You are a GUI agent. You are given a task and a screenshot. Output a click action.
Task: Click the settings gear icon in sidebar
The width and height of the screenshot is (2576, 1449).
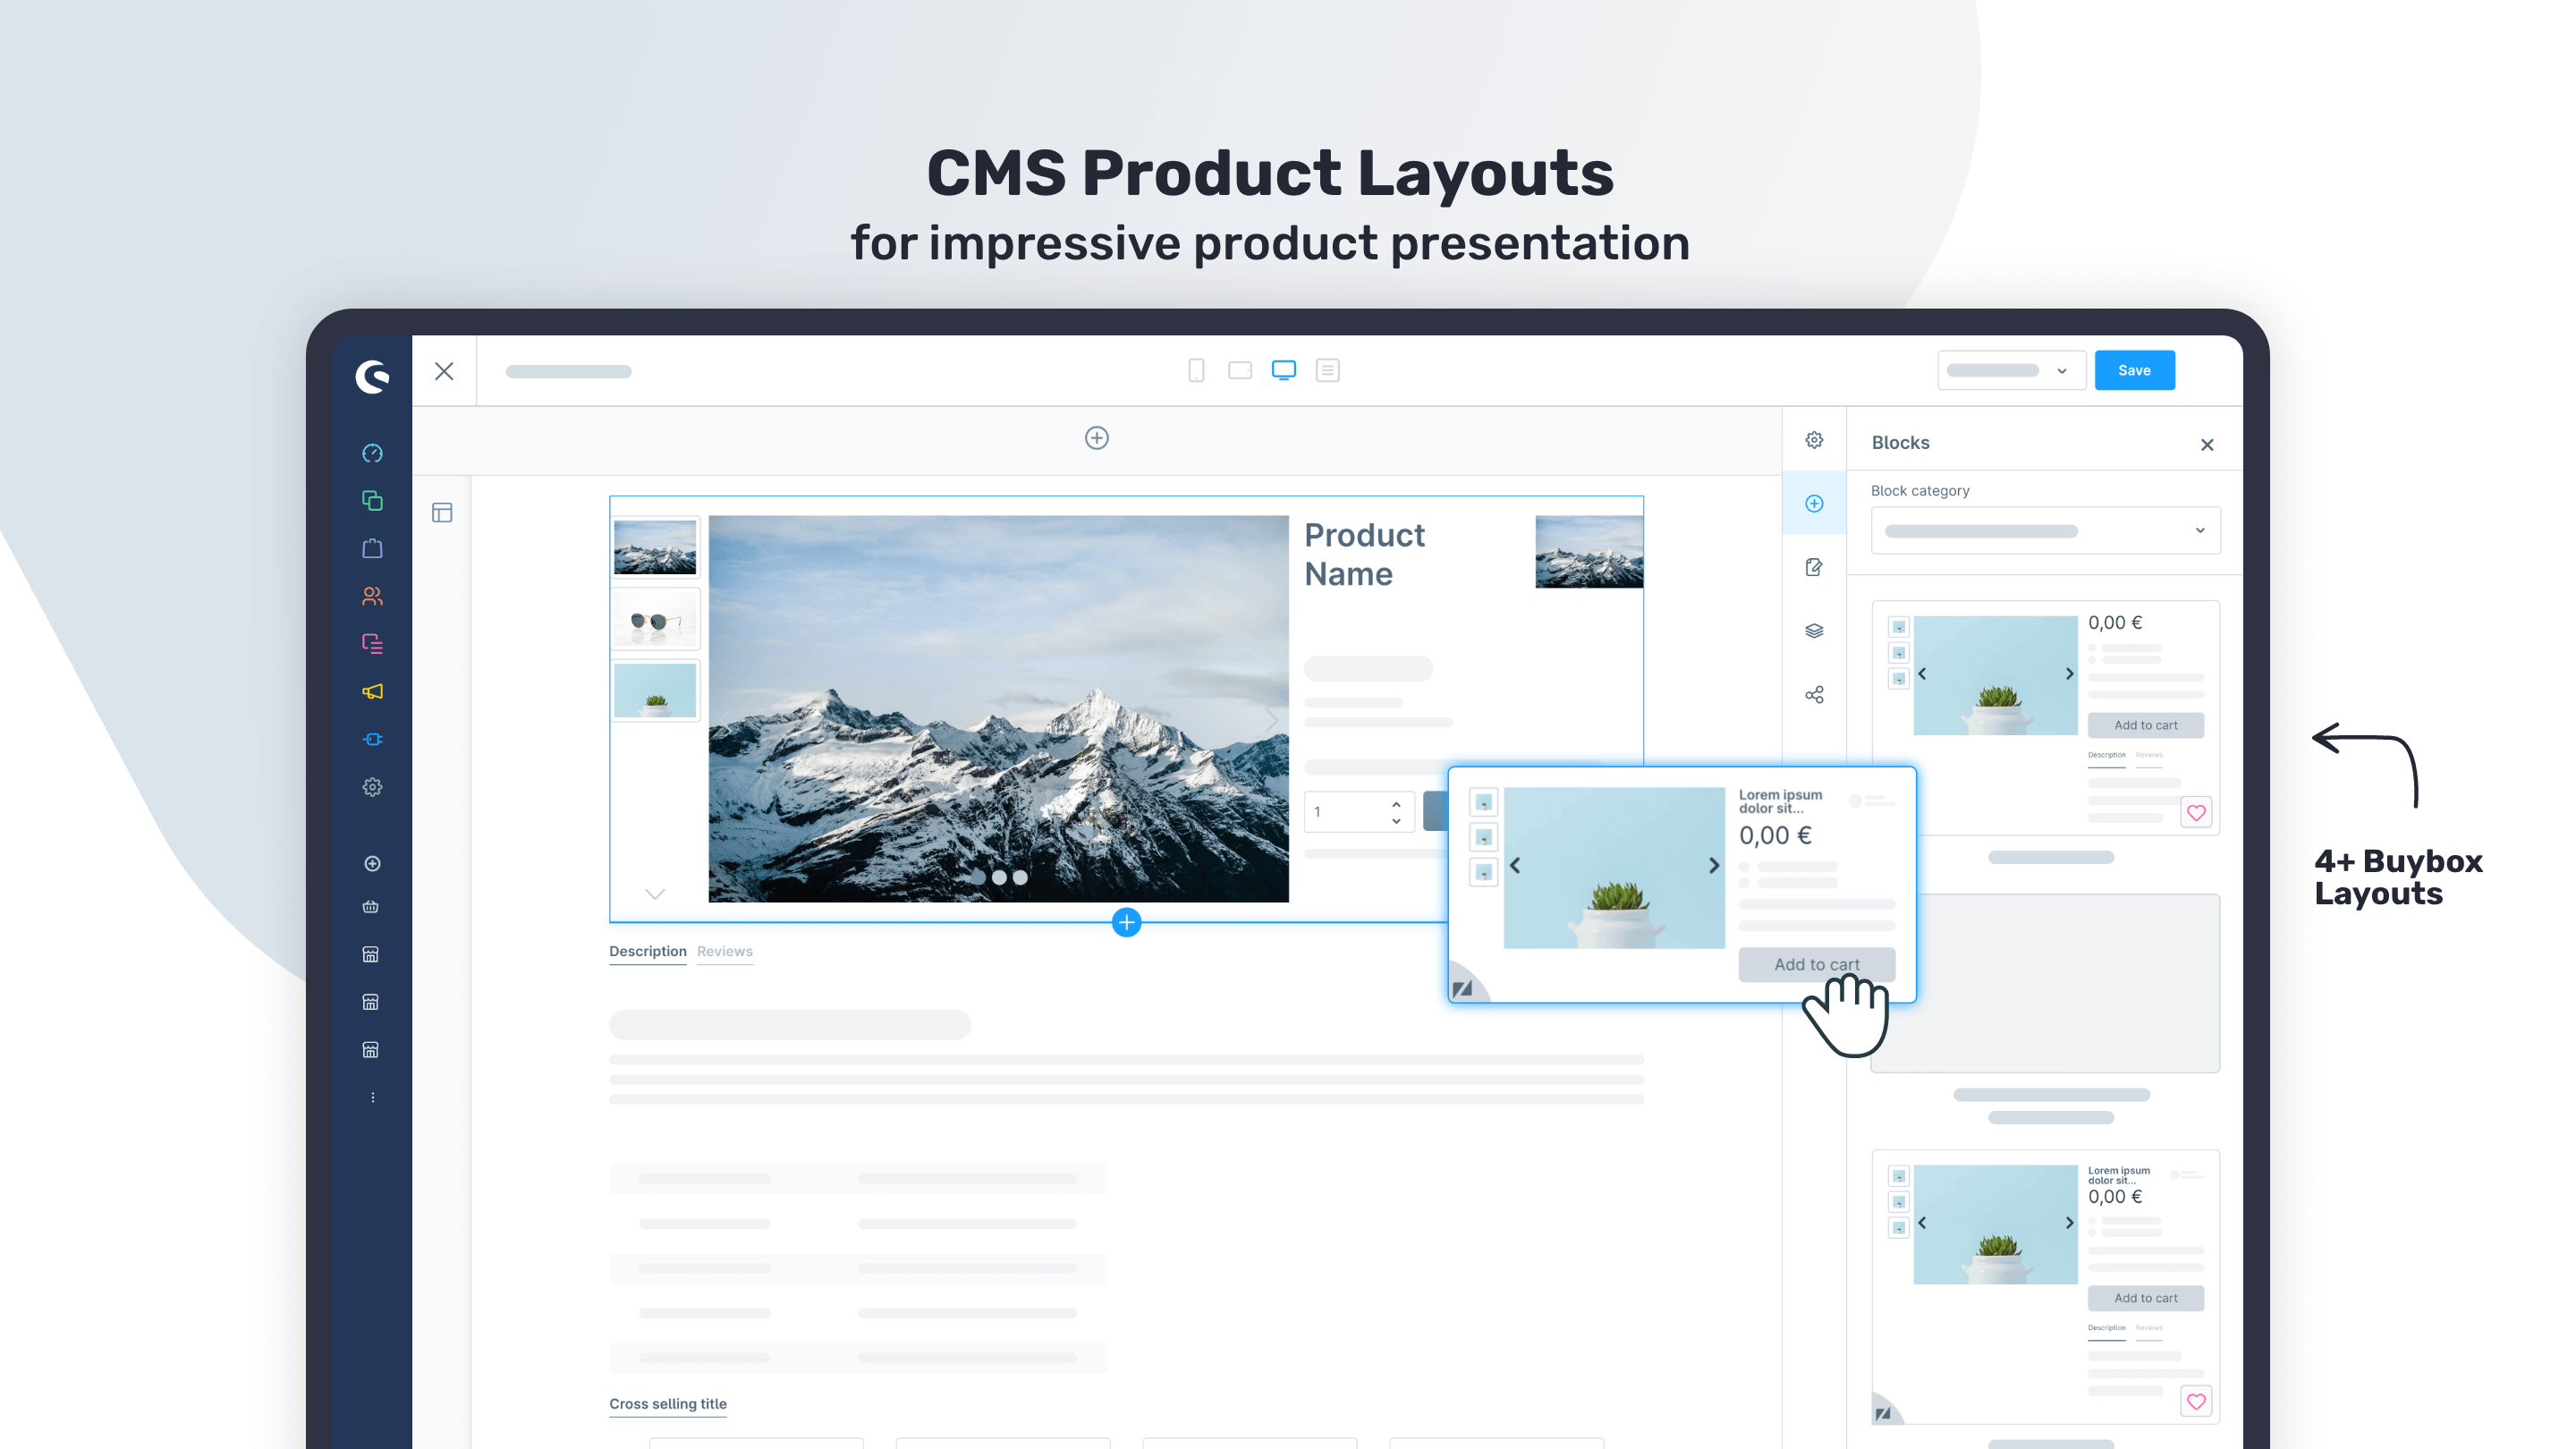(373, 787)
